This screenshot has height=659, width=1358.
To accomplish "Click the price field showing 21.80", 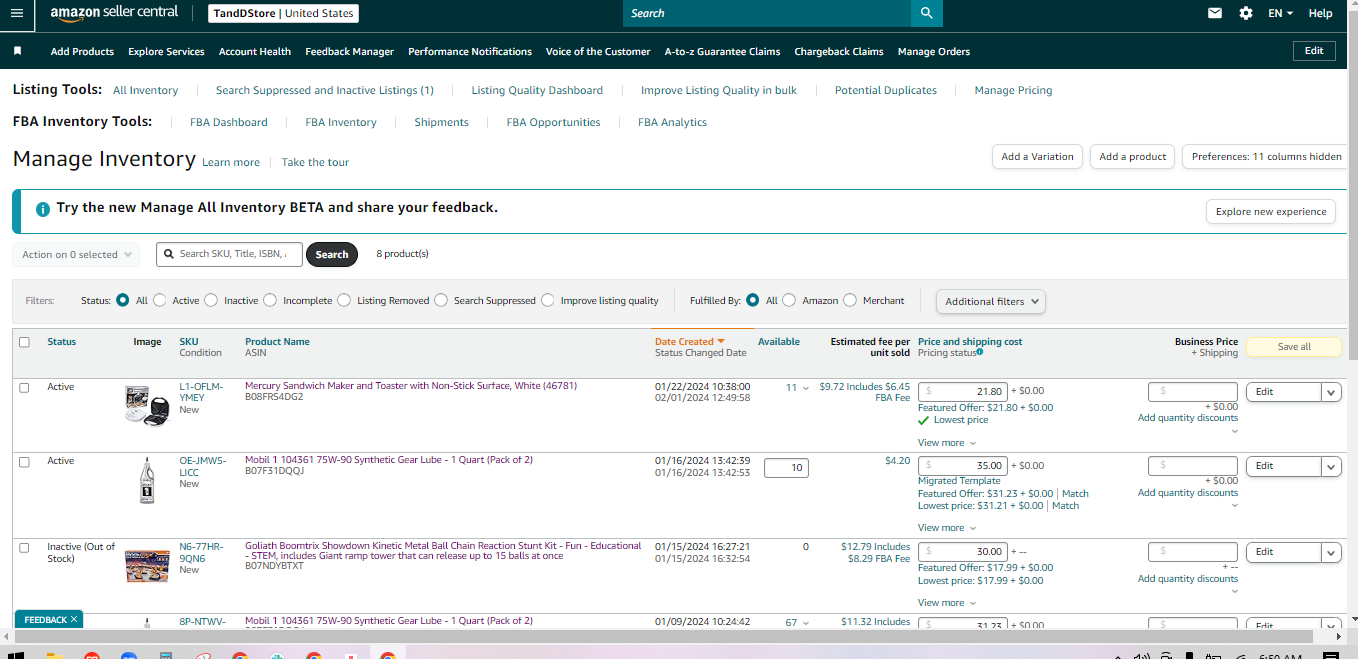I will click(x=962, y=392).
